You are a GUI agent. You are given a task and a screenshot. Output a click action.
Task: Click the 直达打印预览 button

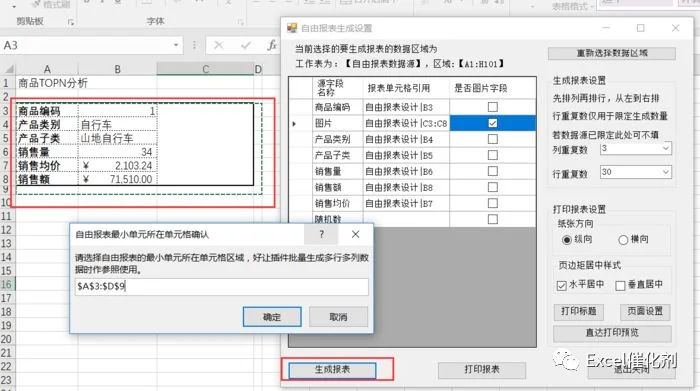tap(612, 333)
